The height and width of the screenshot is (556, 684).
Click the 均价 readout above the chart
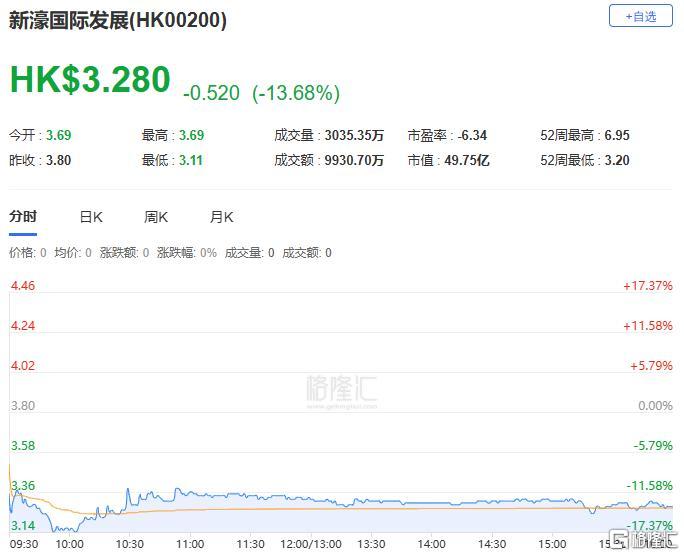[x=73, y=252]
